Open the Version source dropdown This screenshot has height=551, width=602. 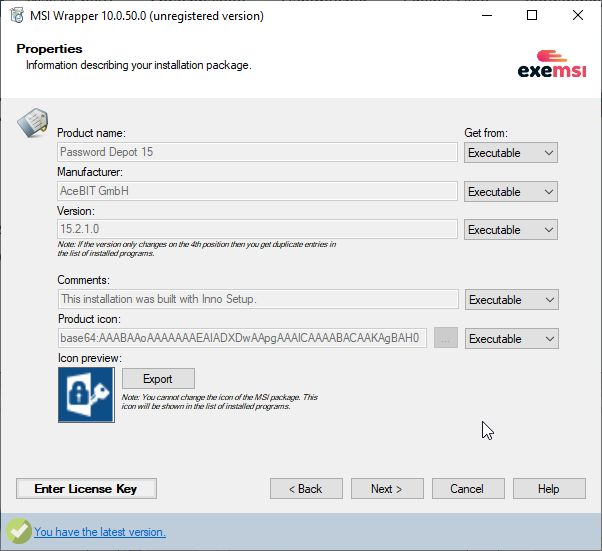pyautogui.click(x=511, y=230)
